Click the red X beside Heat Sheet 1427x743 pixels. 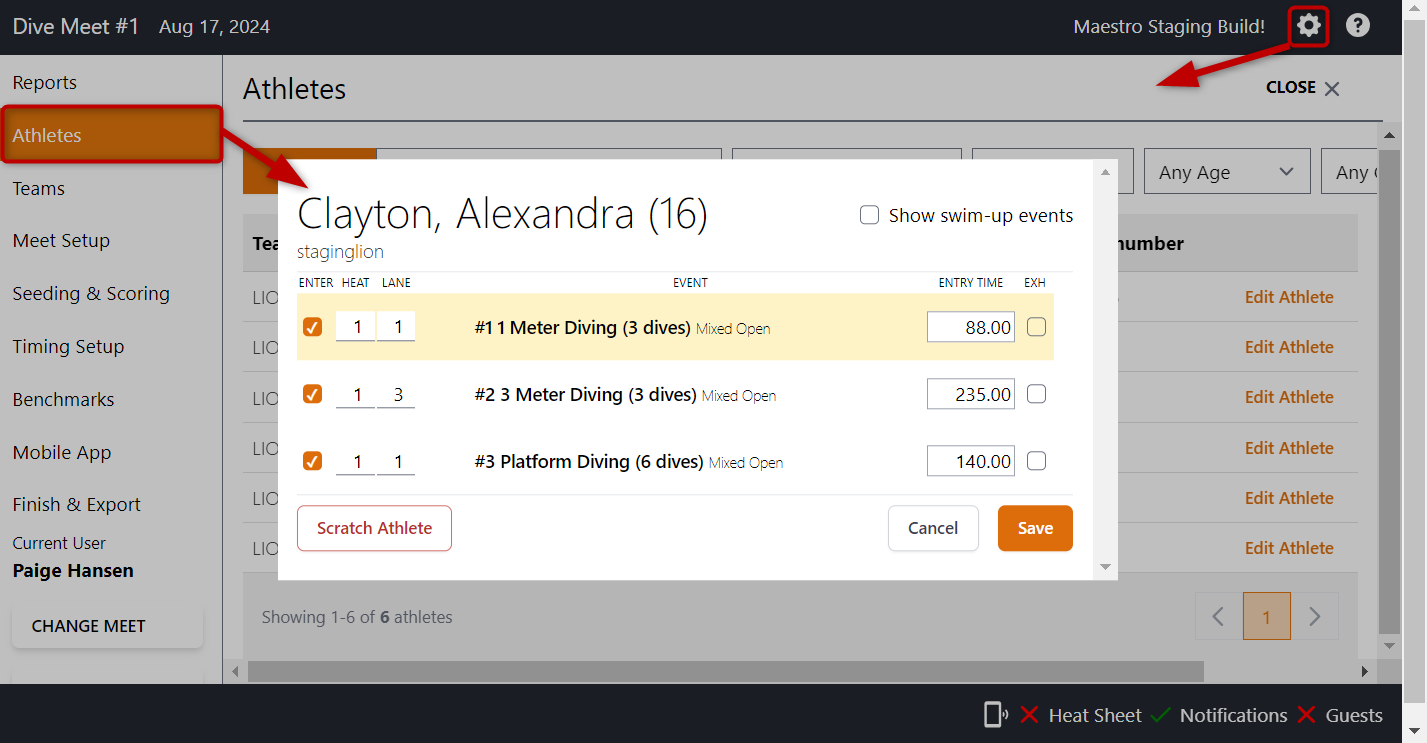pyautogui.click(x=1029, y=715)
